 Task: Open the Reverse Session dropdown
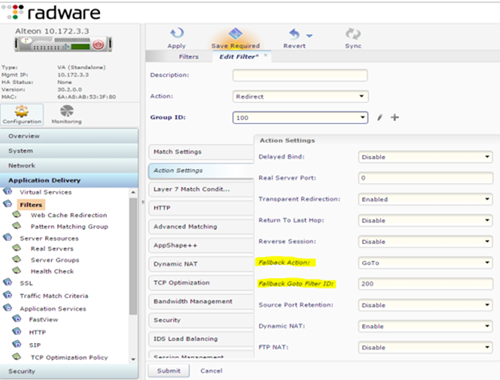point(425,241)
